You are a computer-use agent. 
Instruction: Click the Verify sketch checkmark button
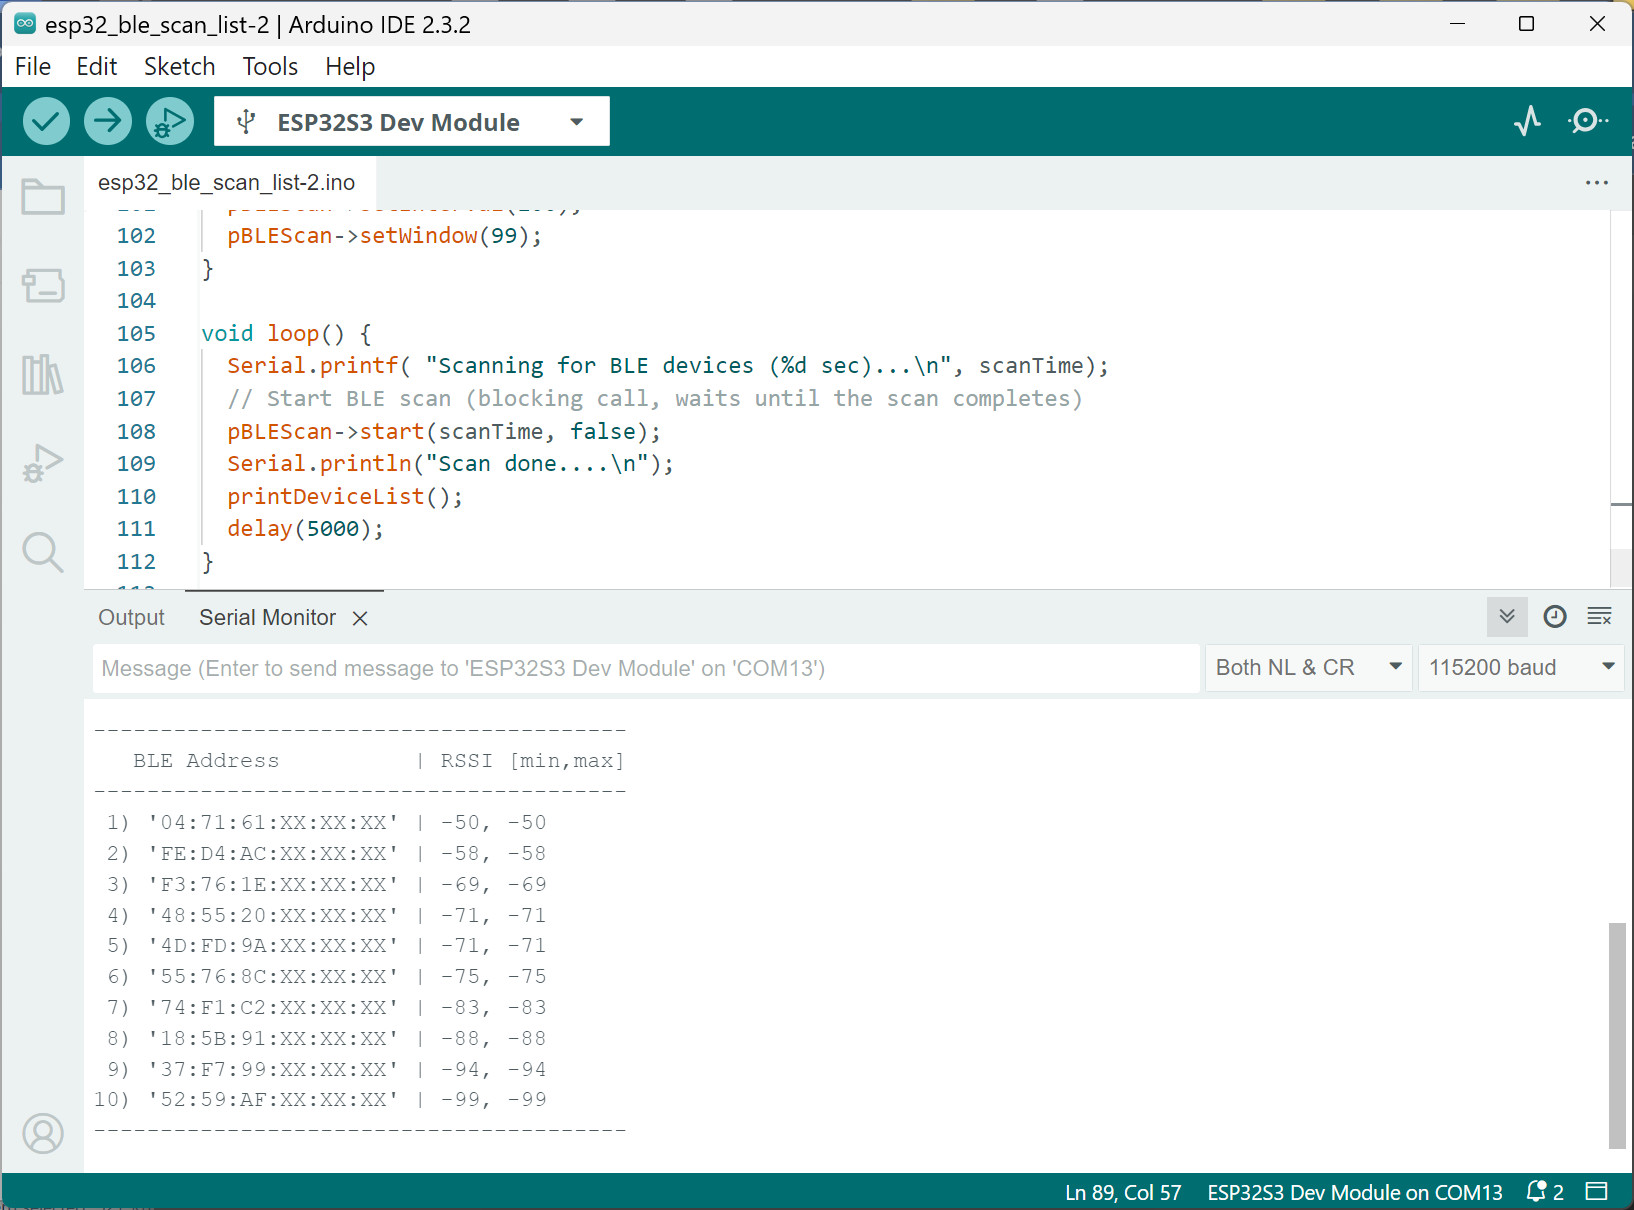click(46, 122)
